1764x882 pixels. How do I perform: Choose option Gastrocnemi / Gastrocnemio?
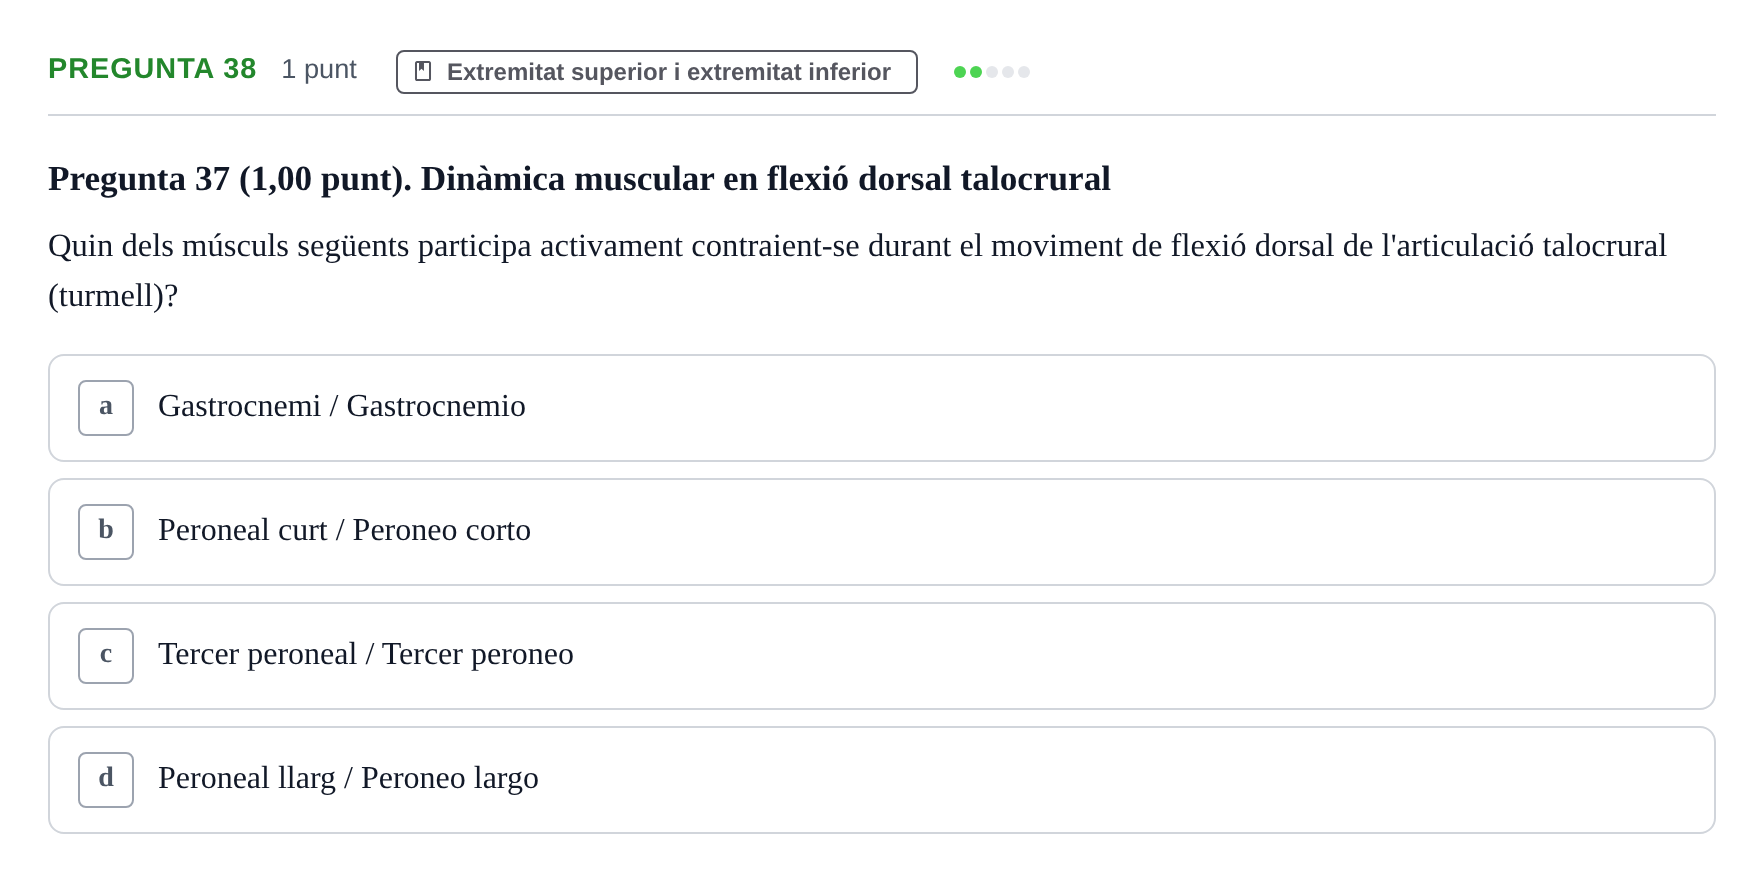[342, 406]
